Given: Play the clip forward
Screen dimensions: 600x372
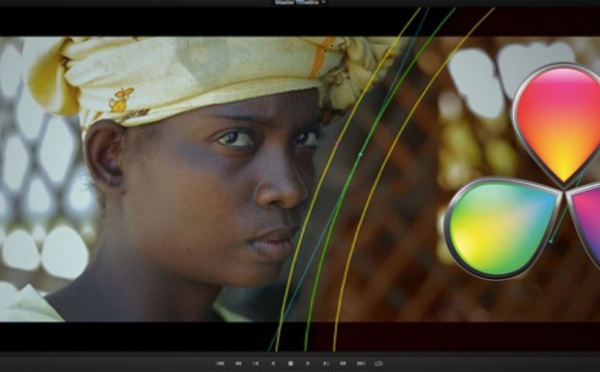Looking at the screenshot, I should [308, 363].
